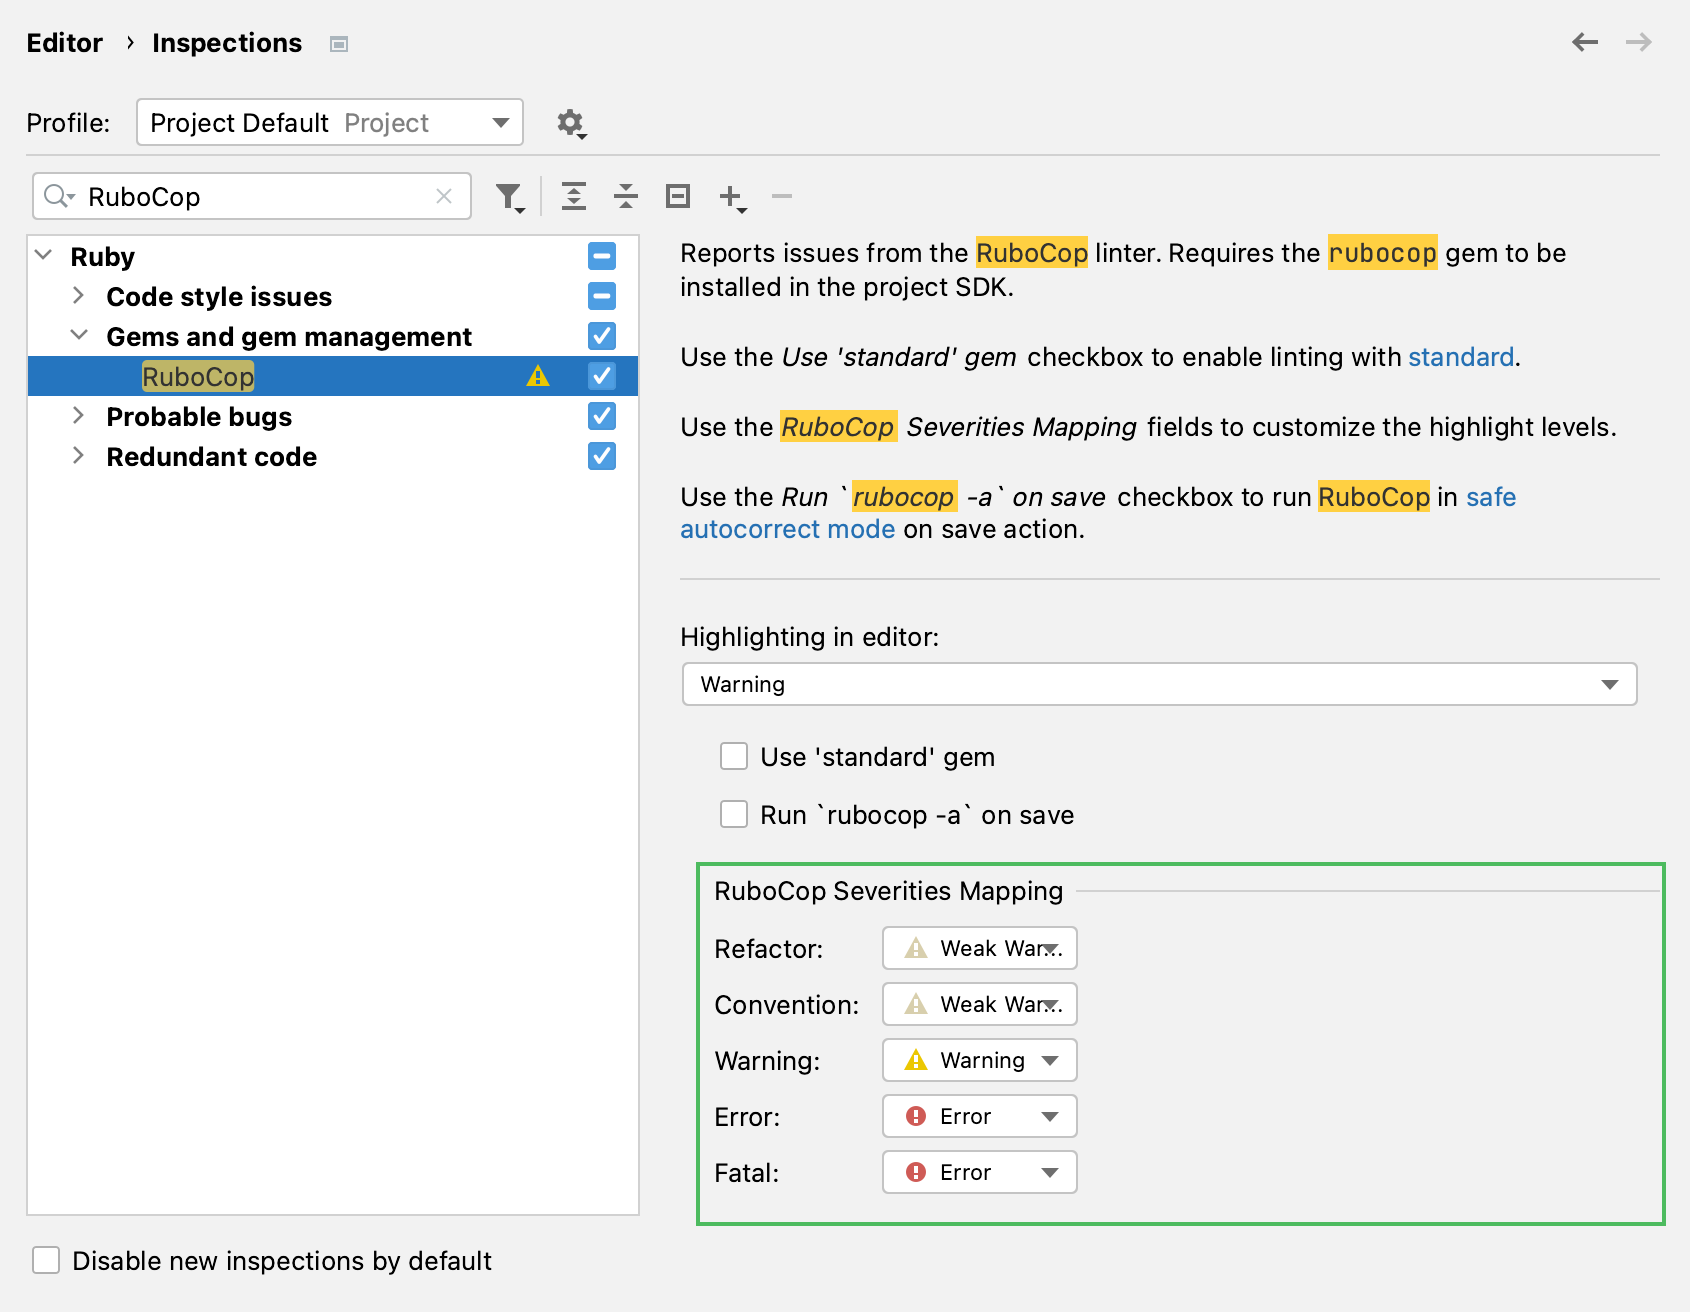Reset to empty checkboxes square icon

click(678, 196)
